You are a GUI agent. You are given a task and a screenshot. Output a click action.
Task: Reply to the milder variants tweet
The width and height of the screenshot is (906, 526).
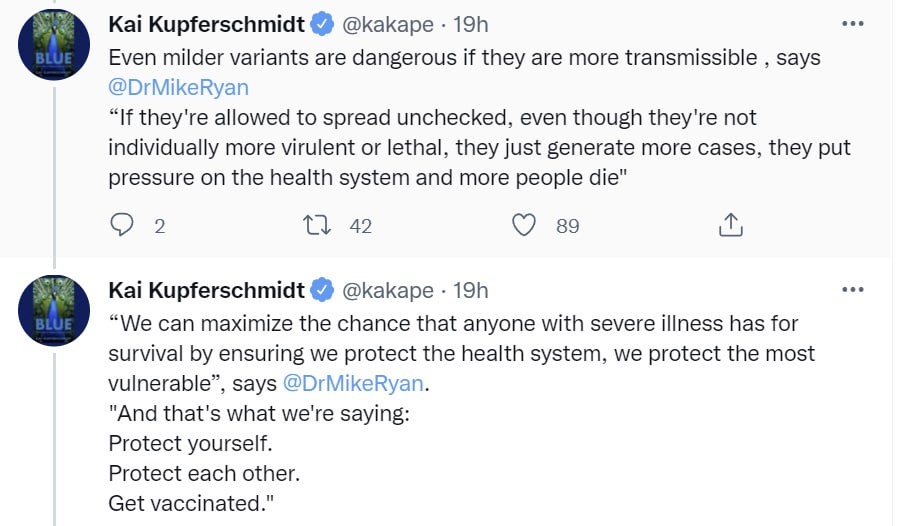tap(122, 225)
